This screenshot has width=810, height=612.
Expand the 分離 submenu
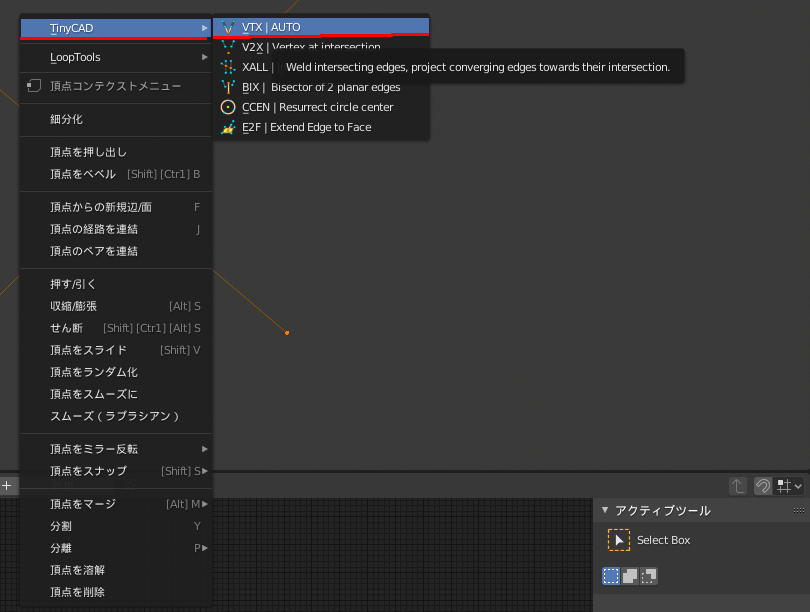point(116,548)
